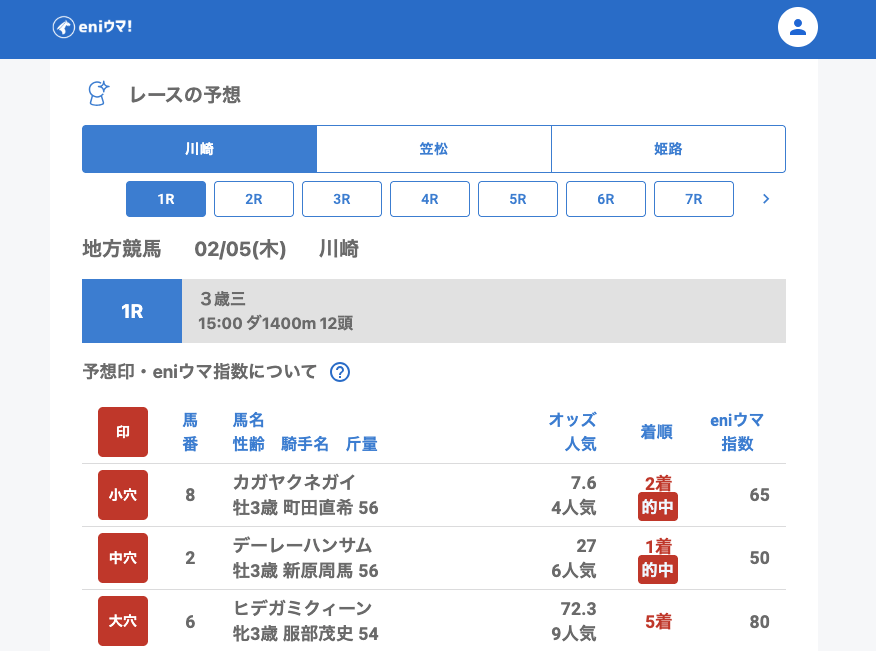The width and height of the screenshot is (876, 651).
Task: Select the 1R race button
Action: click(166, 199)
